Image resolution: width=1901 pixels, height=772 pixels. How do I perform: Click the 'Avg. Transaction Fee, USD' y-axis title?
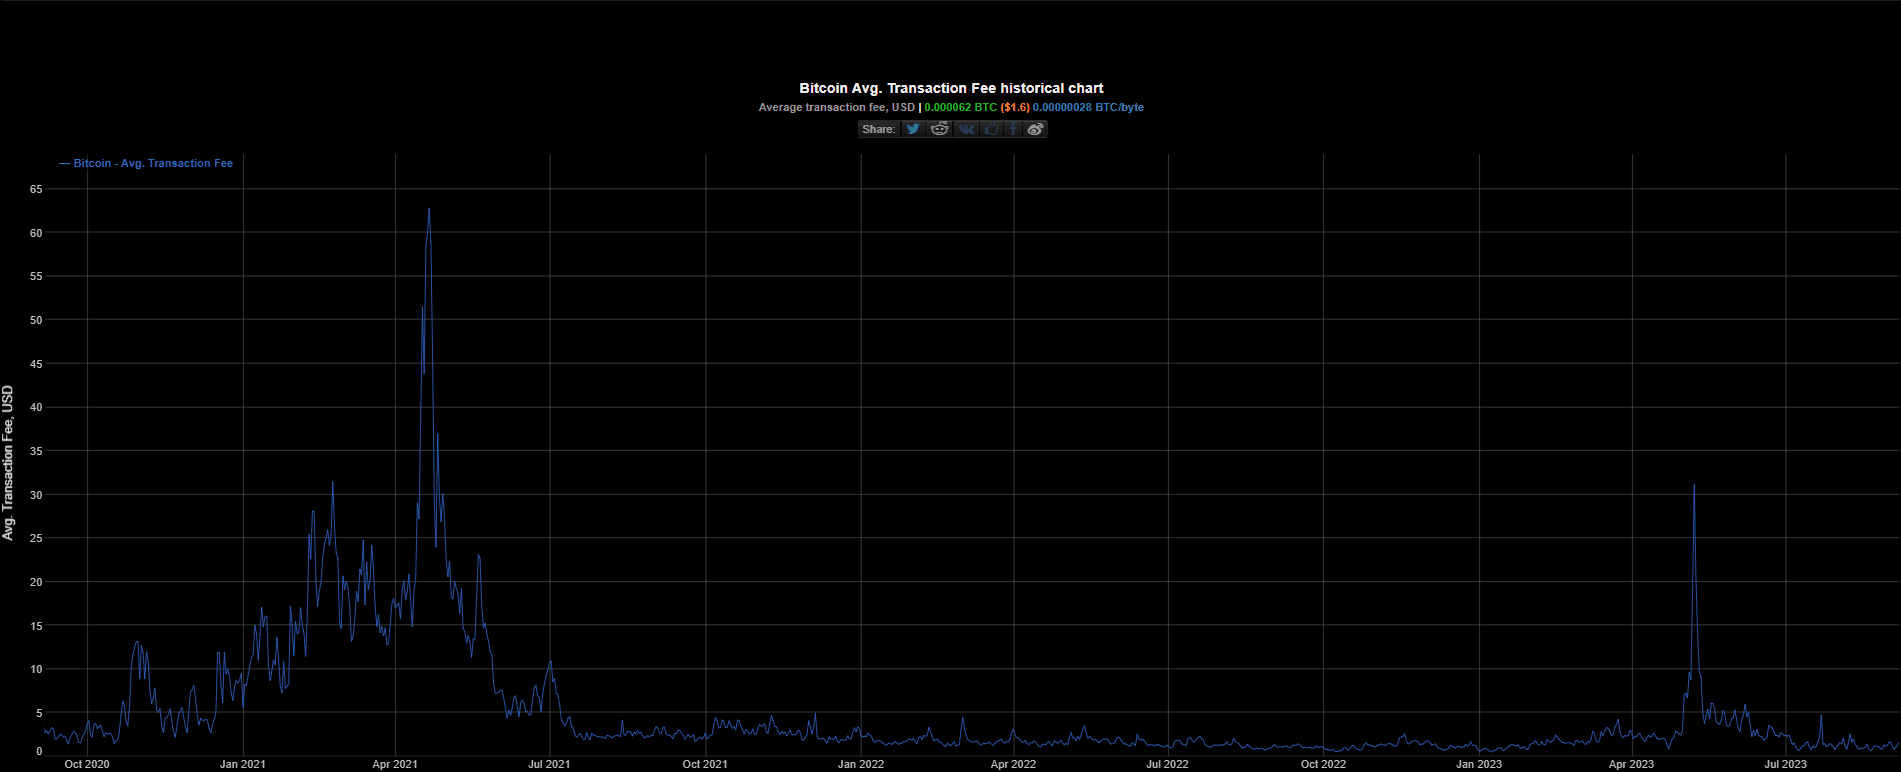click(9, 463)
